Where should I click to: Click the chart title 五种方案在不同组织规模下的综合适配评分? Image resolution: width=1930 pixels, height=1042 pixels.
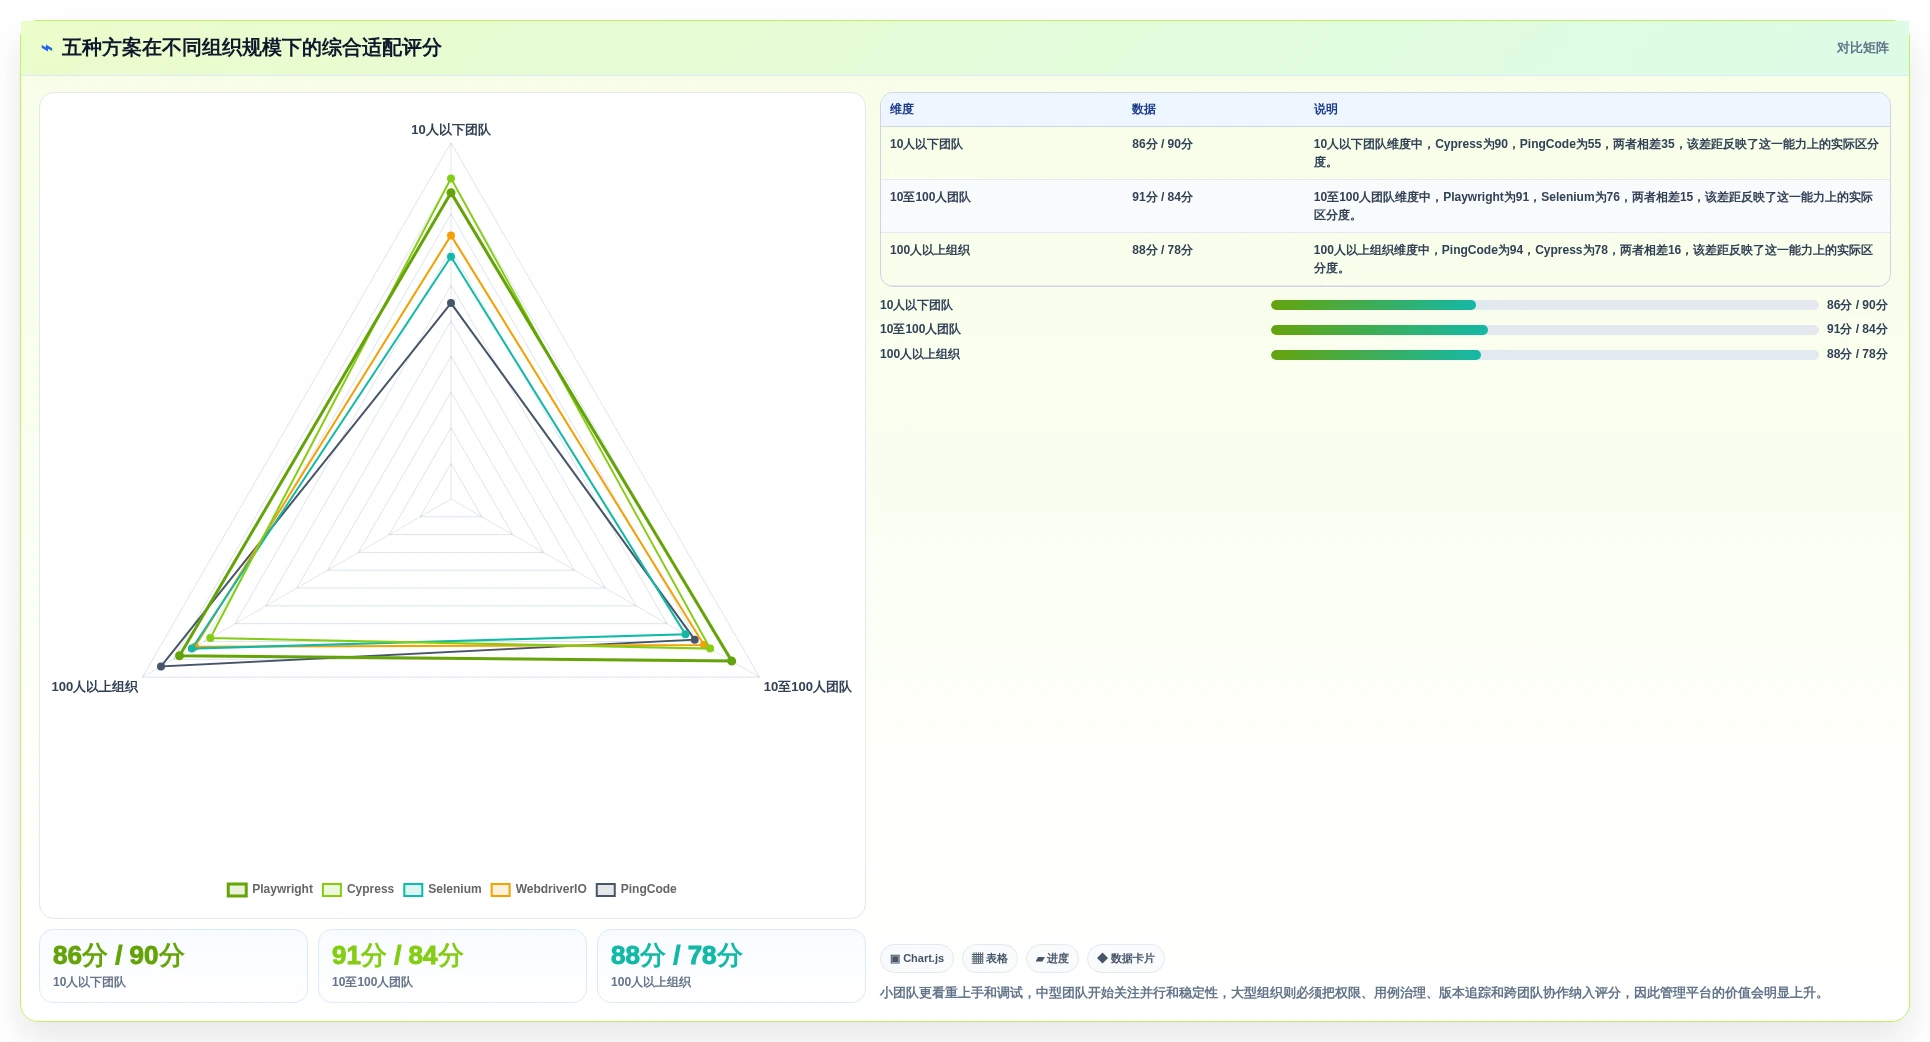(252, 48)
